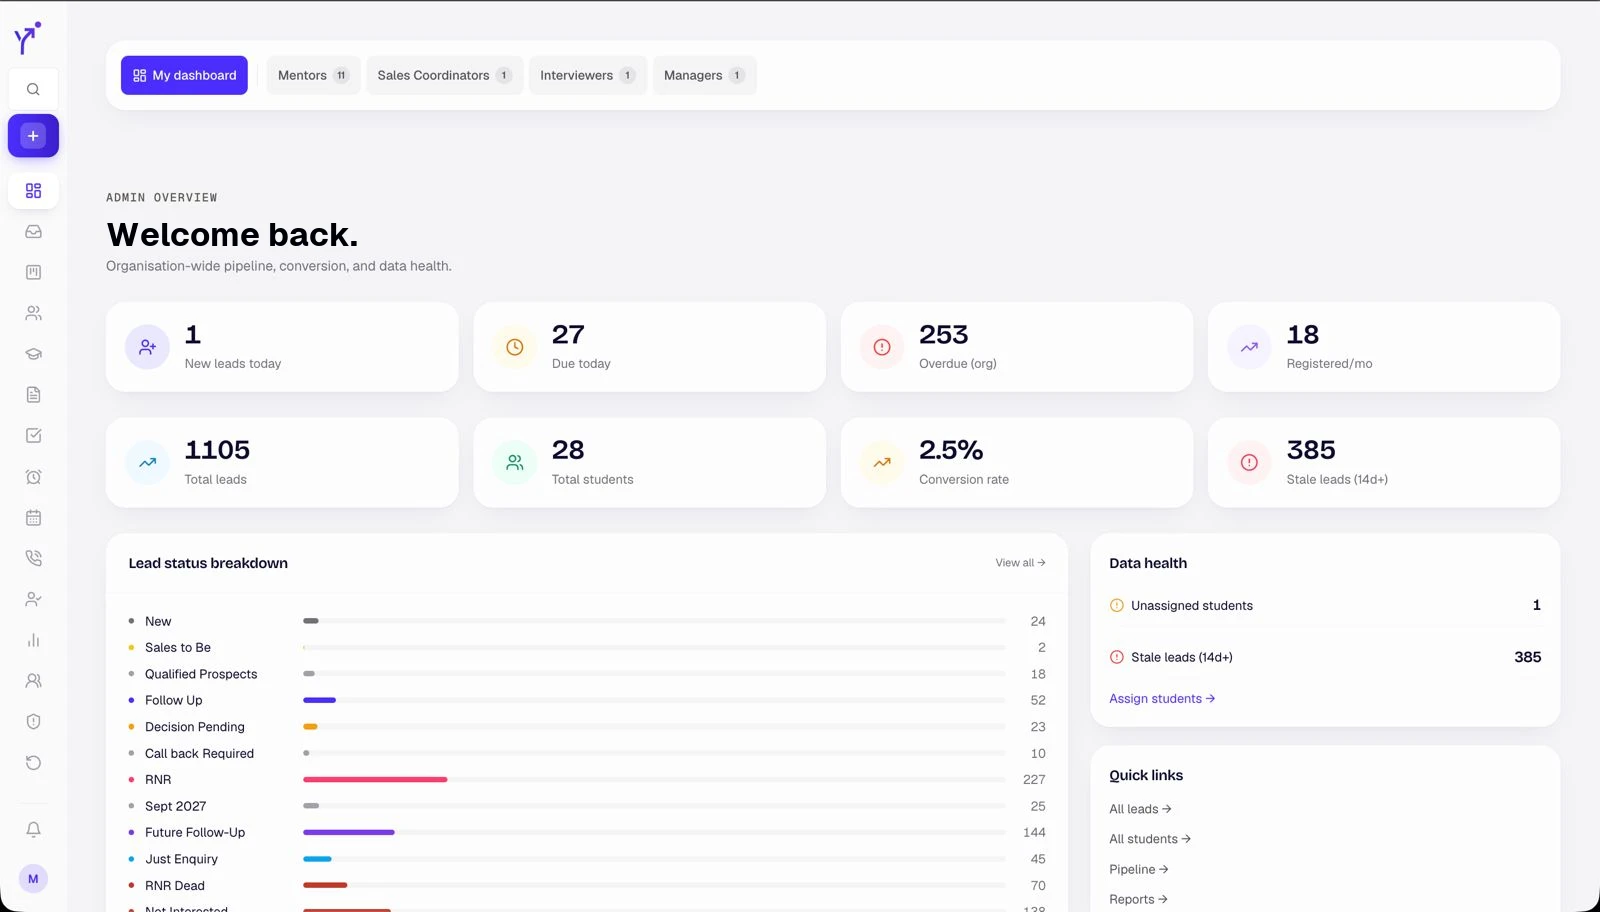Click the trend icon on Registered/mo card
The width and height of the screenshot is (1600, 912).
[x=1249, y=347]
